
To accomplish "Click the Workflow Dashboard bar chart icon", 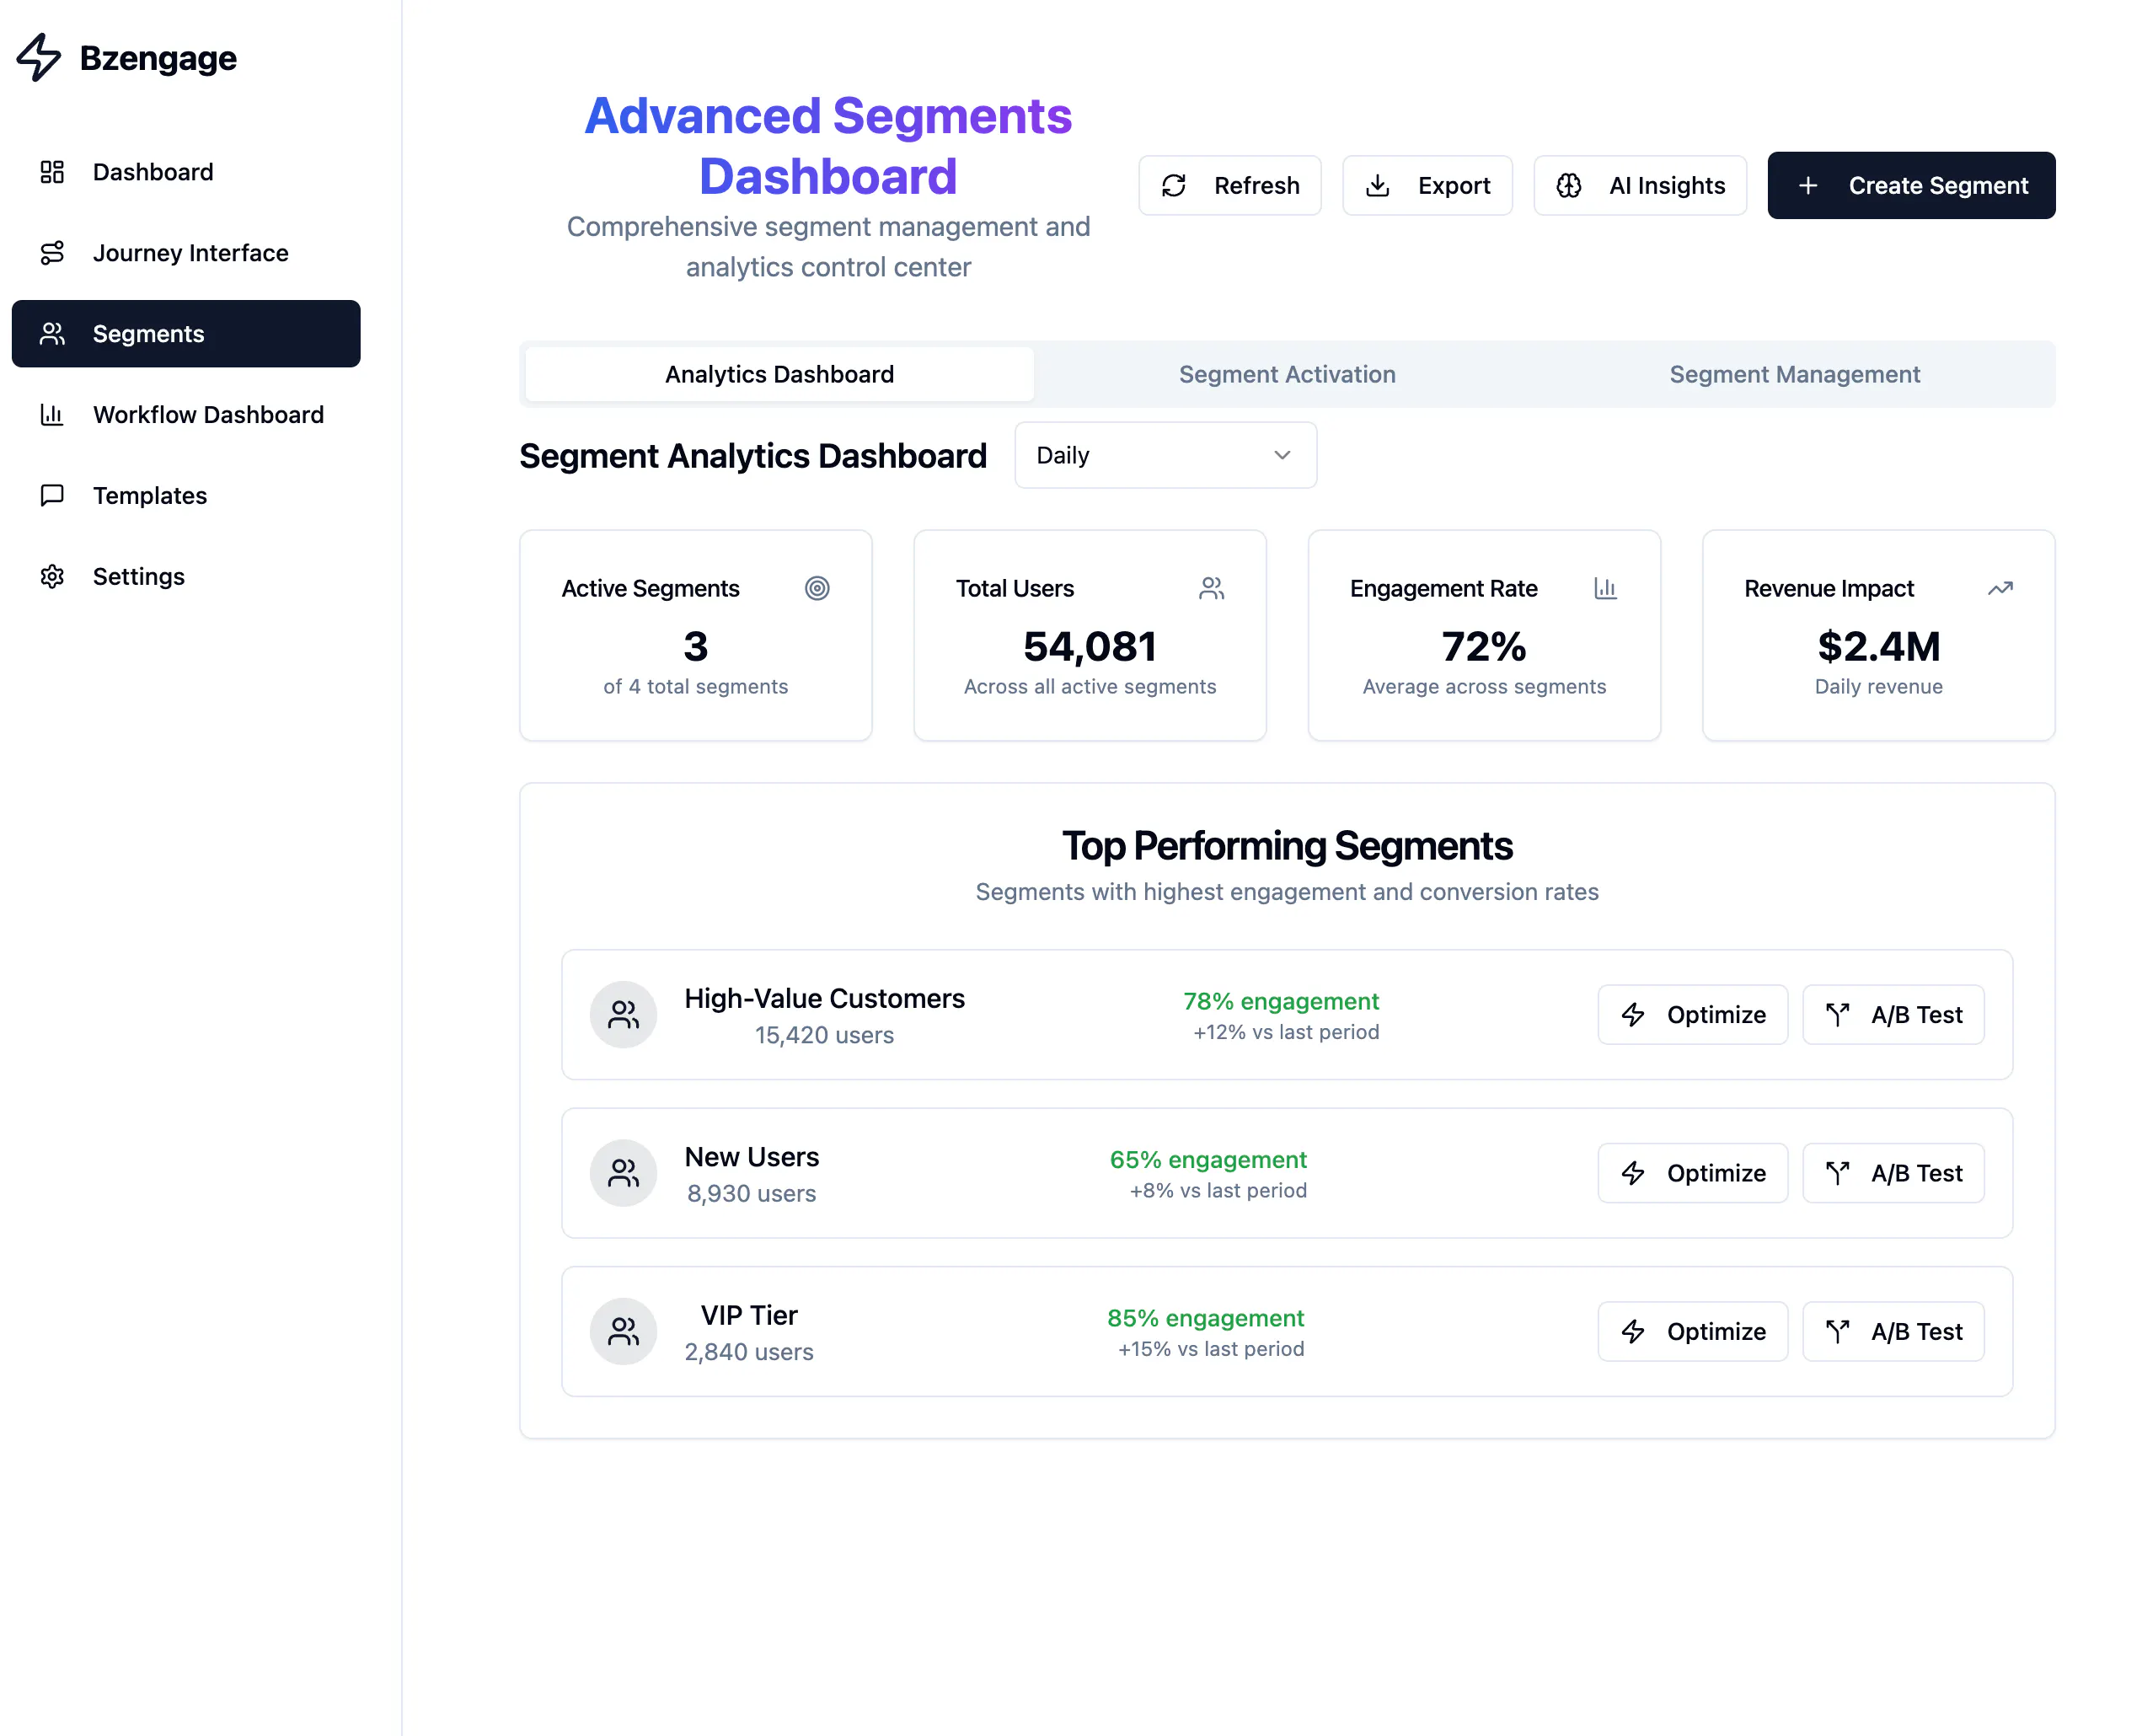I will pos(52,415).
